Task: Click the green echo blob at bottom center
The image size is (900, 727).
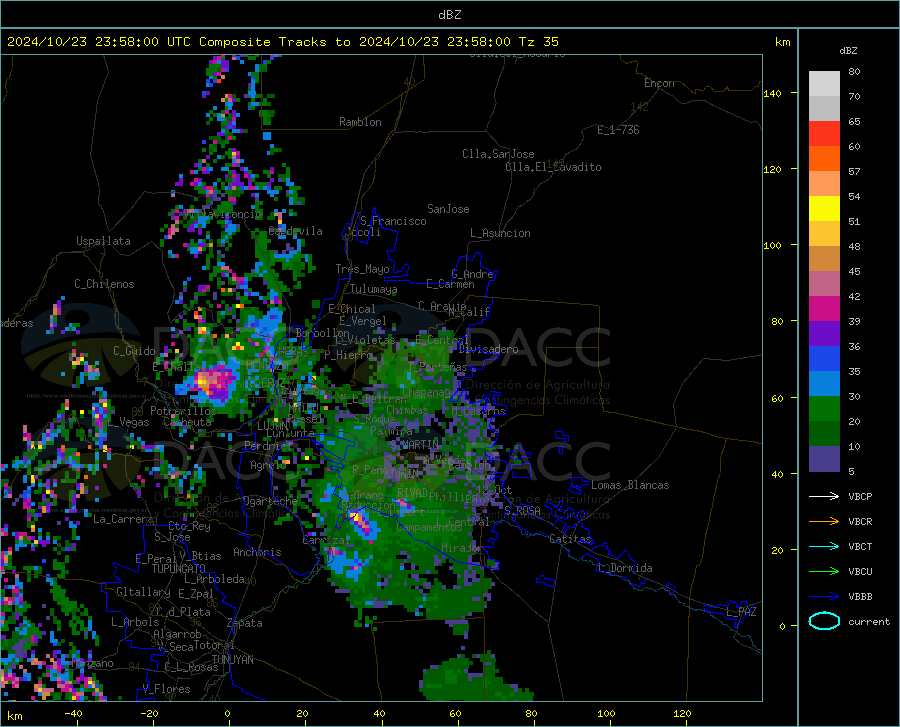Action: tap(474, 678)
